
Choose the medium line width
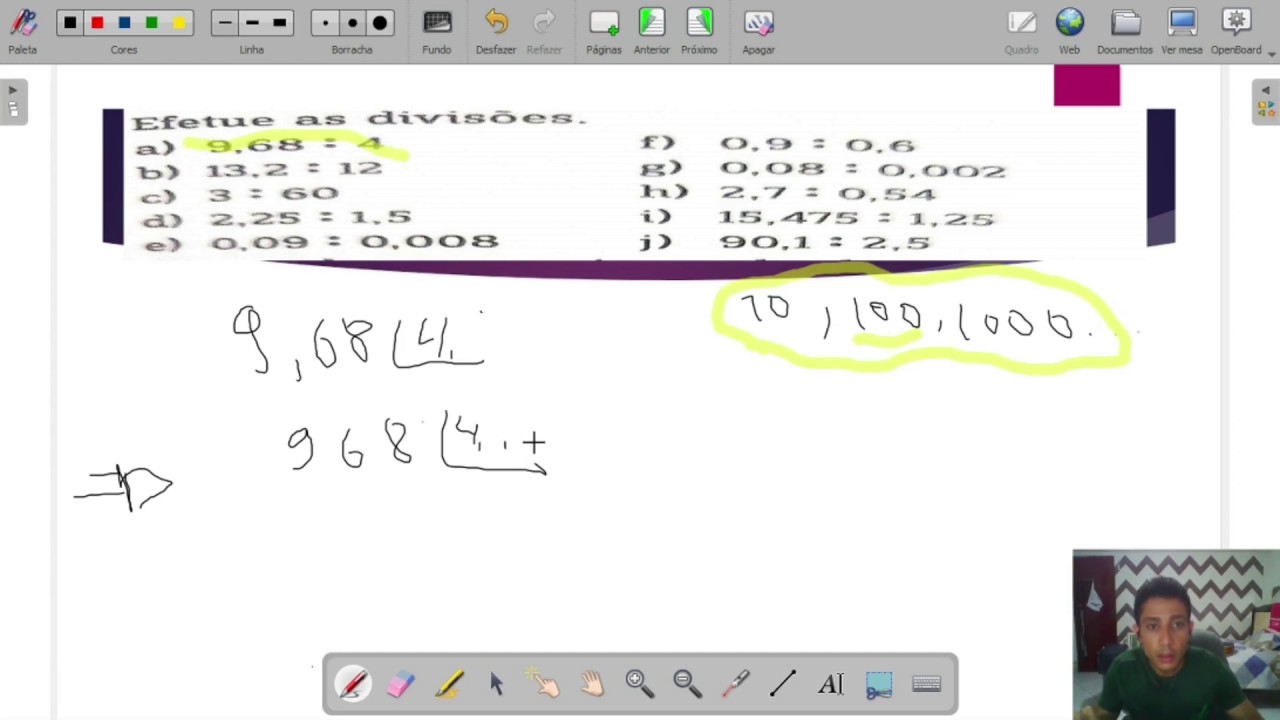click(252, 22)
